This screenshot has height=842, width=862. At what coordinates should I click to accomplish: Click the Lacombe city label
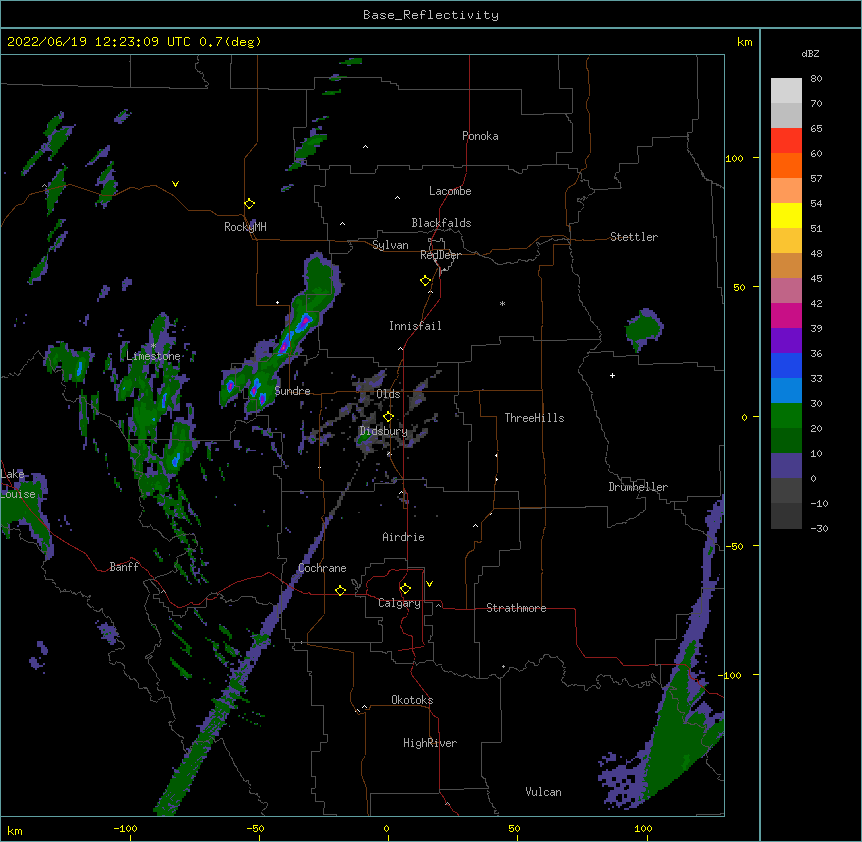(450, 191)
